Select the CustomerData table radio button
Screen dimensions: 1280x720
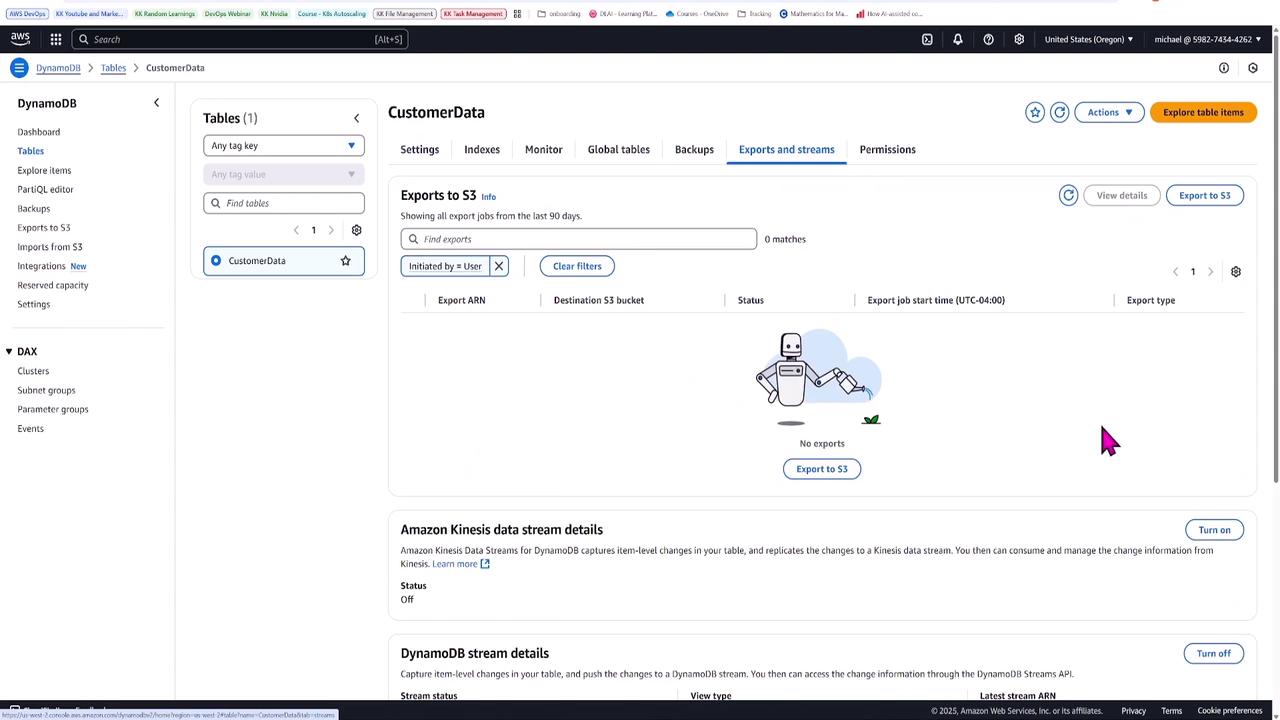(216, 261)
